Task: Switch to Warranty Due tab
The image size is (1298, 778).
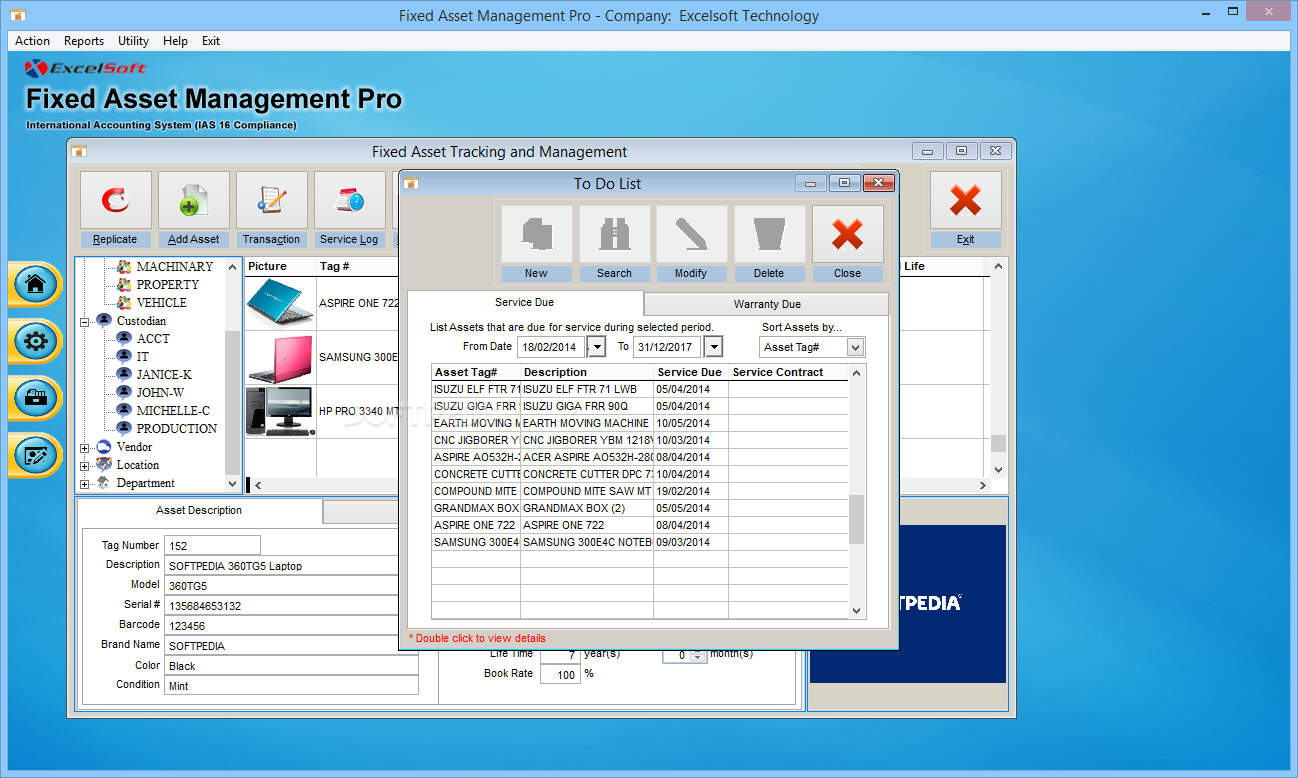Action: click(x=767, y=304)
